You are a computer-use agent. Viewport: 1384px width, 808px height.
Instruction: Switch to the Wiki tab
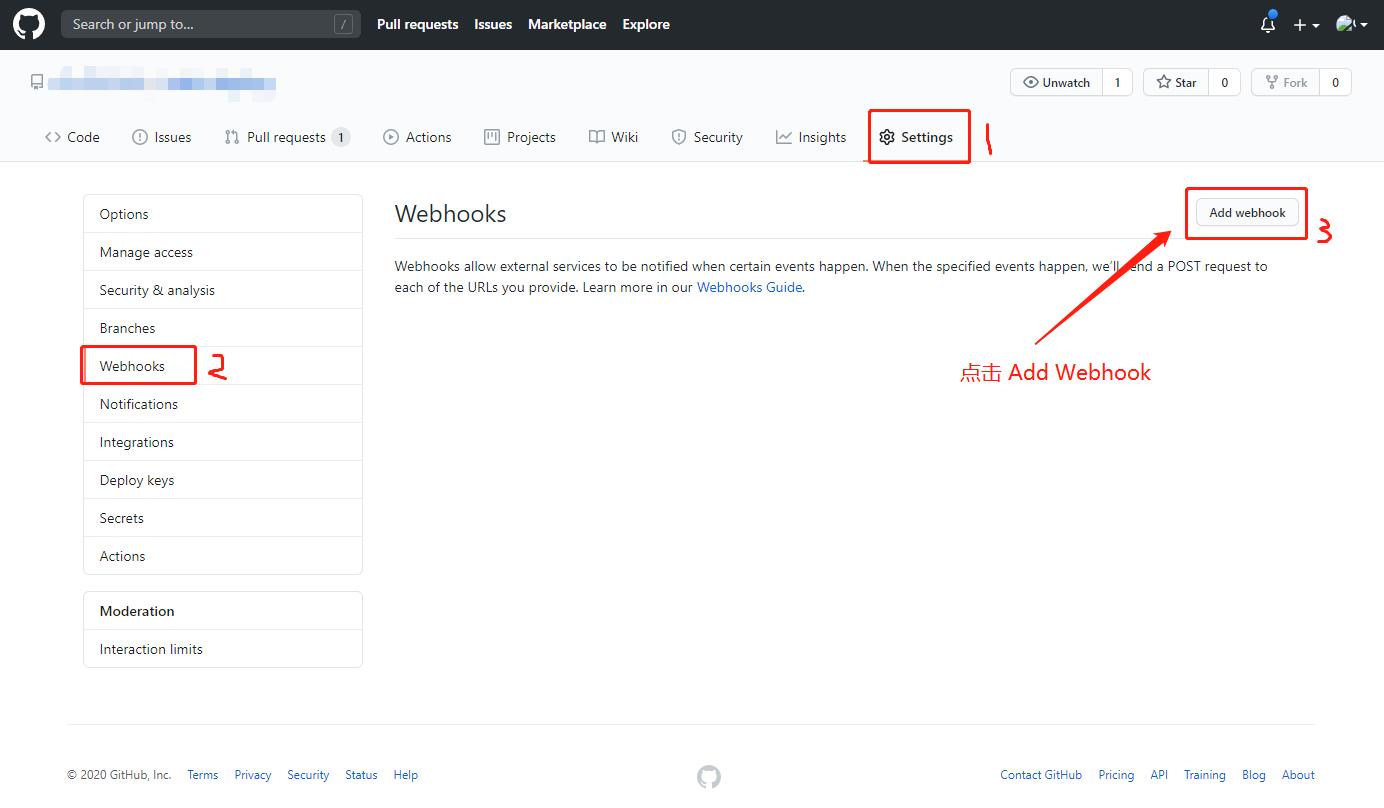(x=613, y=137)
